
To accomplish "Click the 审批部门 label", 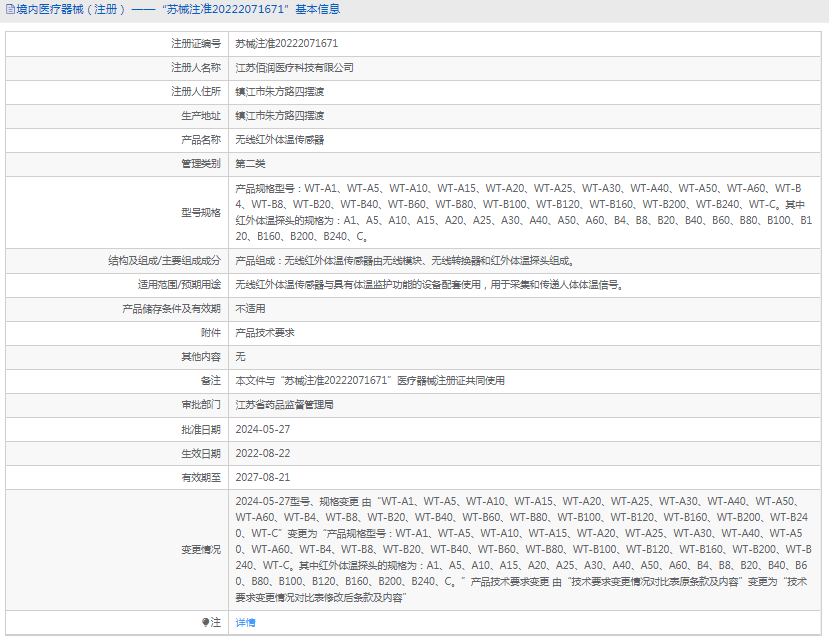I will click(x=201, y=405).
